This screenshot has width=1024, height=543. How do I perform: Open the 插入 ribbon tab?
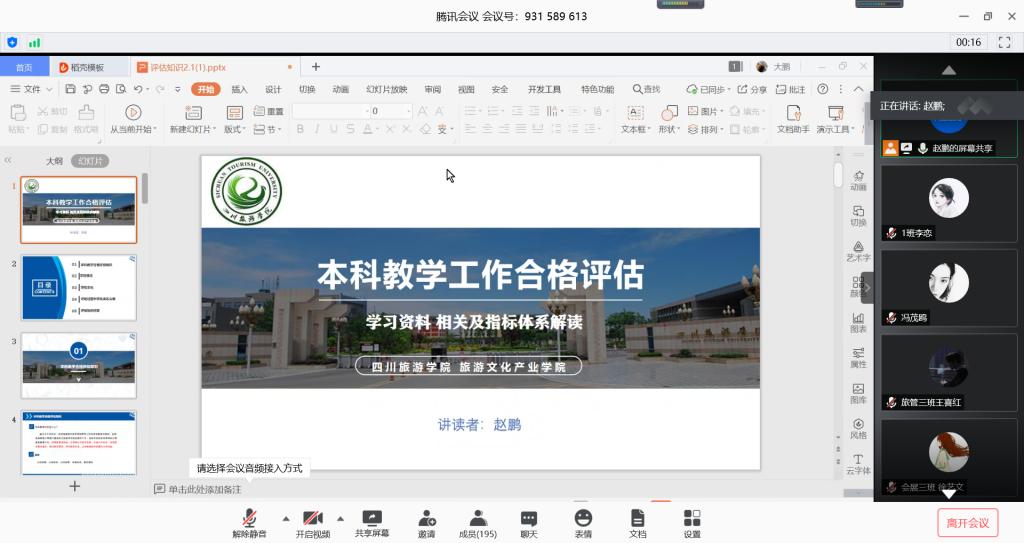coord(239,89)
